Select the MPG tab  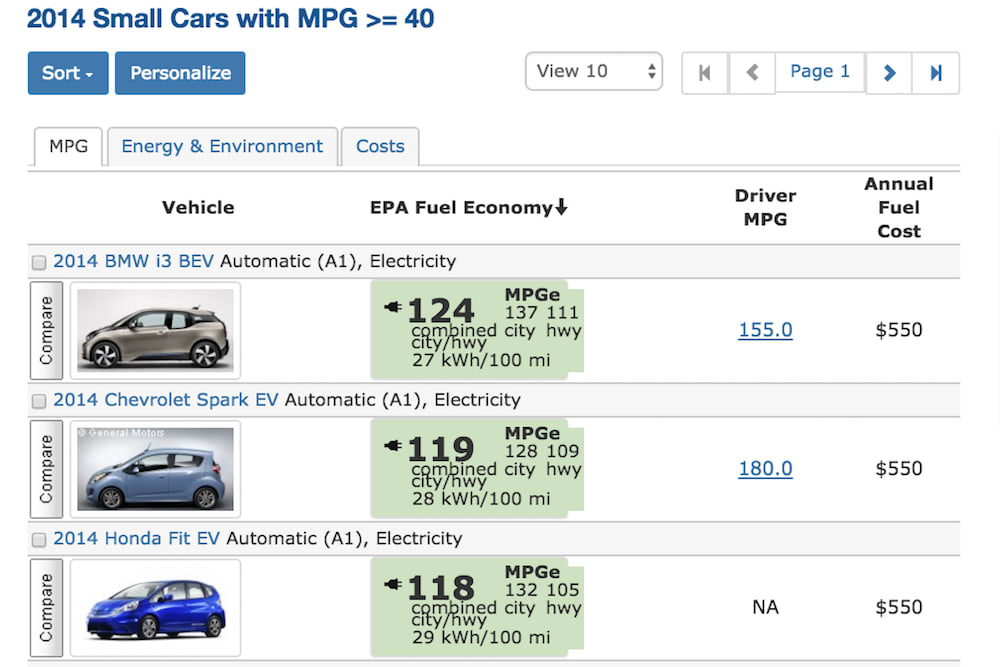click(68, 147)
